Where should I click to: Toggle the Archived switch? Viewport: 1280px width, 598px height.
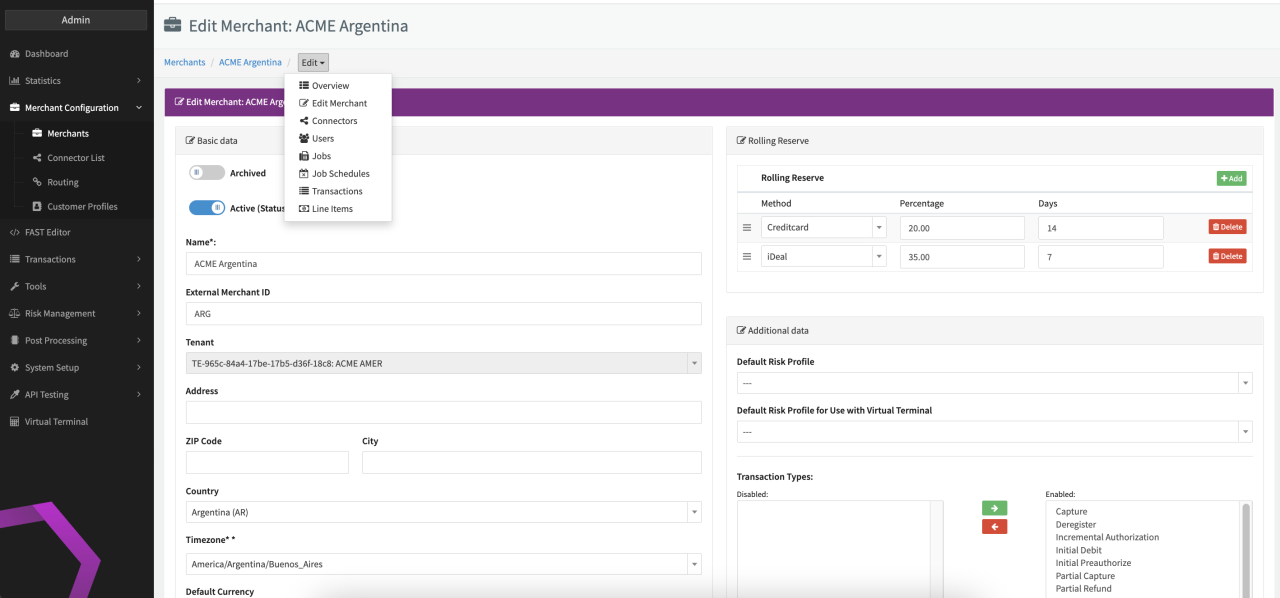point(207,173)
